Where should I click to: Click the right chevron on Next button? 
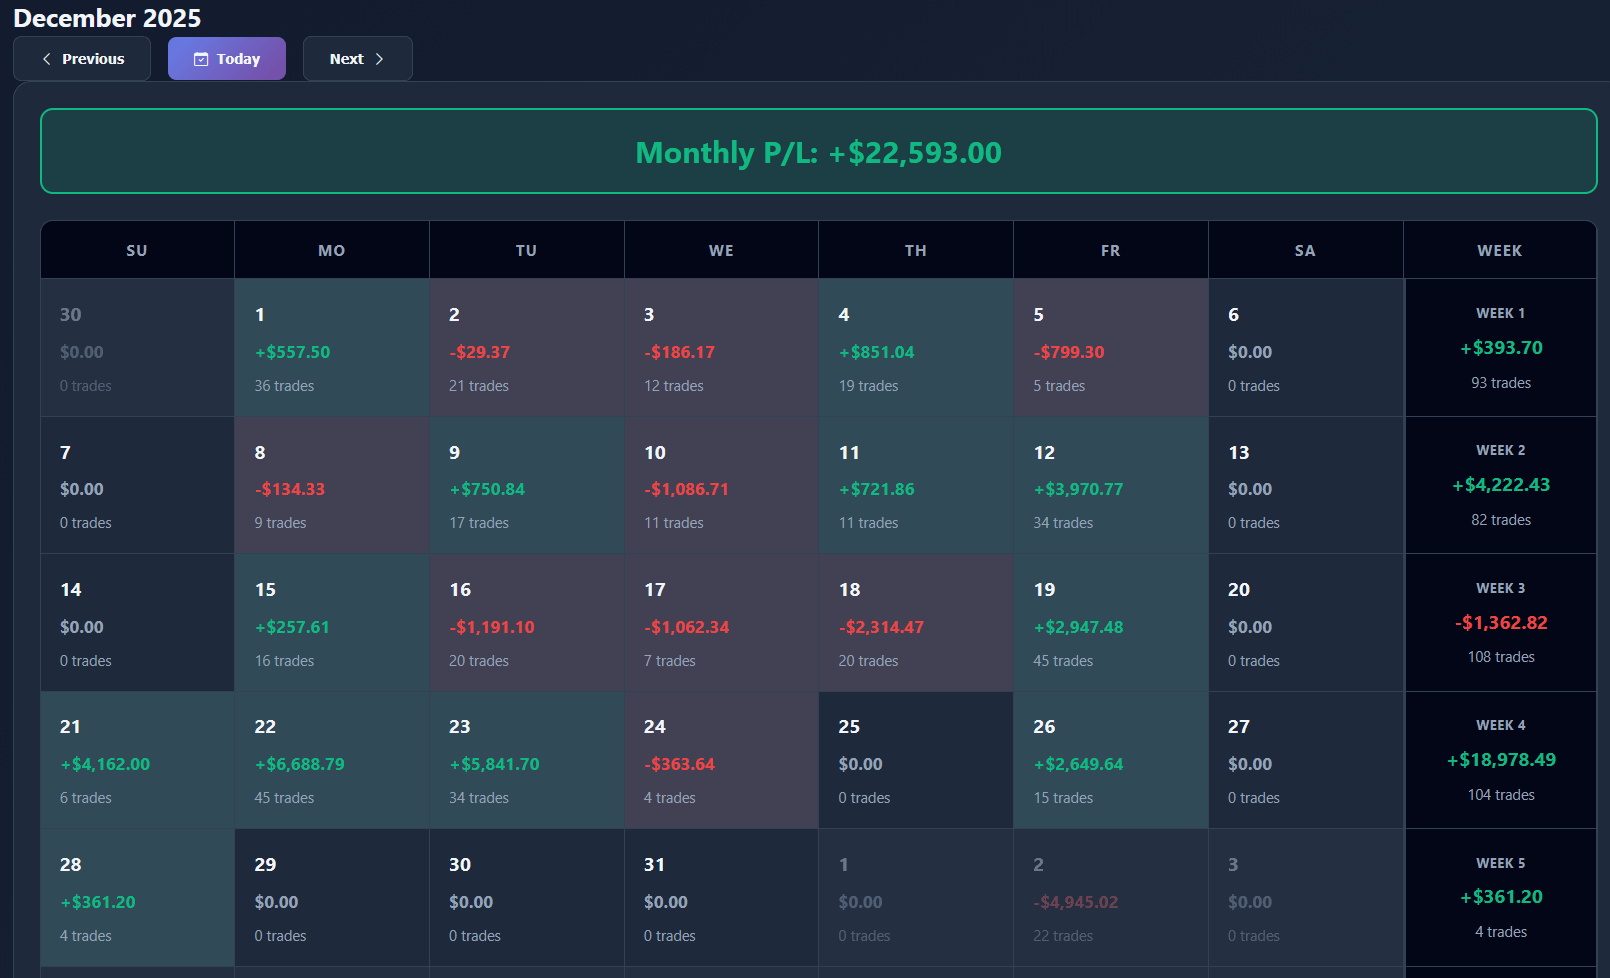coord(380,59)
